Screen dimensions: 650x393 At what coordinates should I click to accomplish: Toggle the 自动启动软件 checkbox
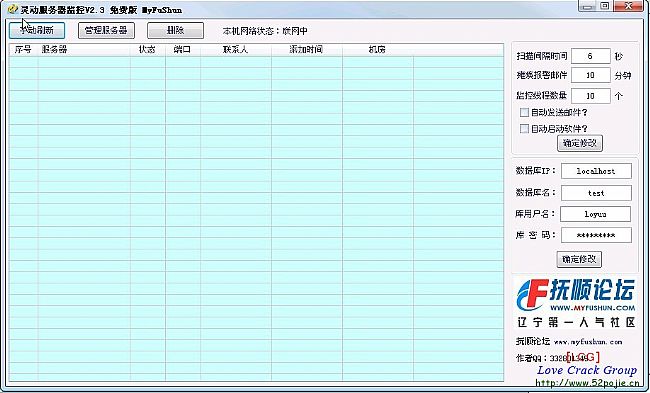[x=524, y=129]
